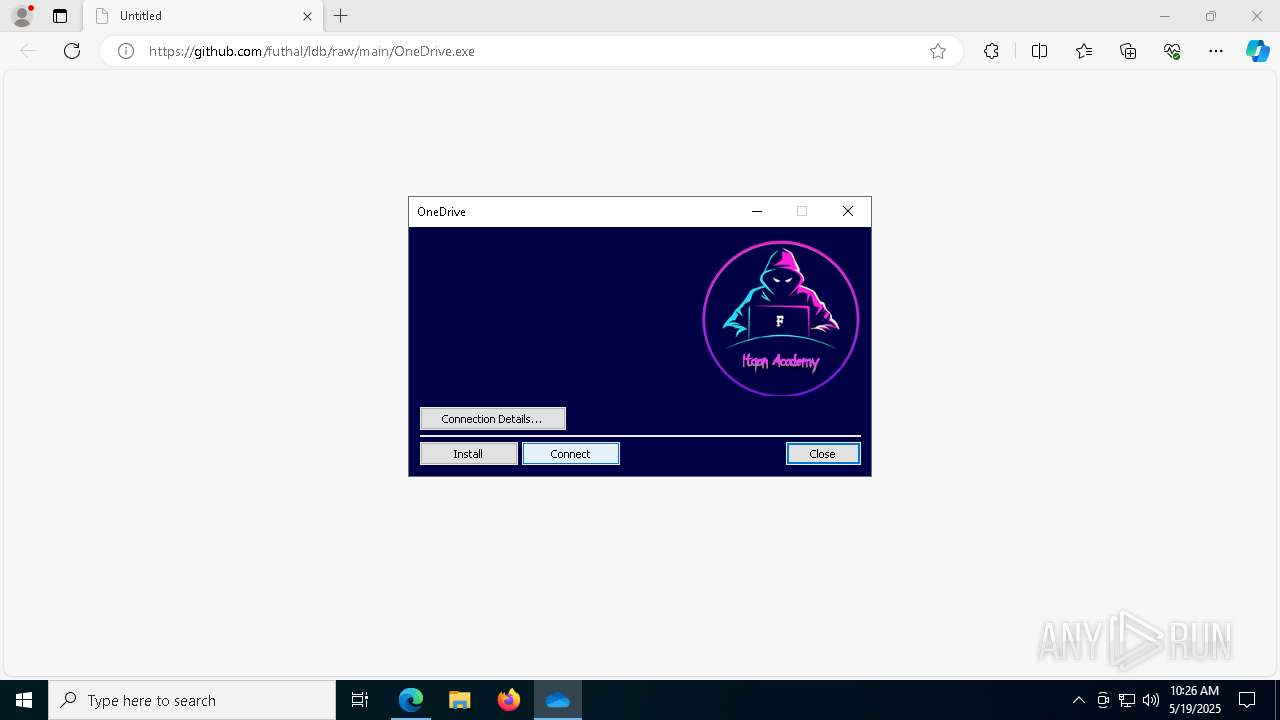1280x720 pixels.
Task: Click the address bar URL
Action: tap(312, 51)
